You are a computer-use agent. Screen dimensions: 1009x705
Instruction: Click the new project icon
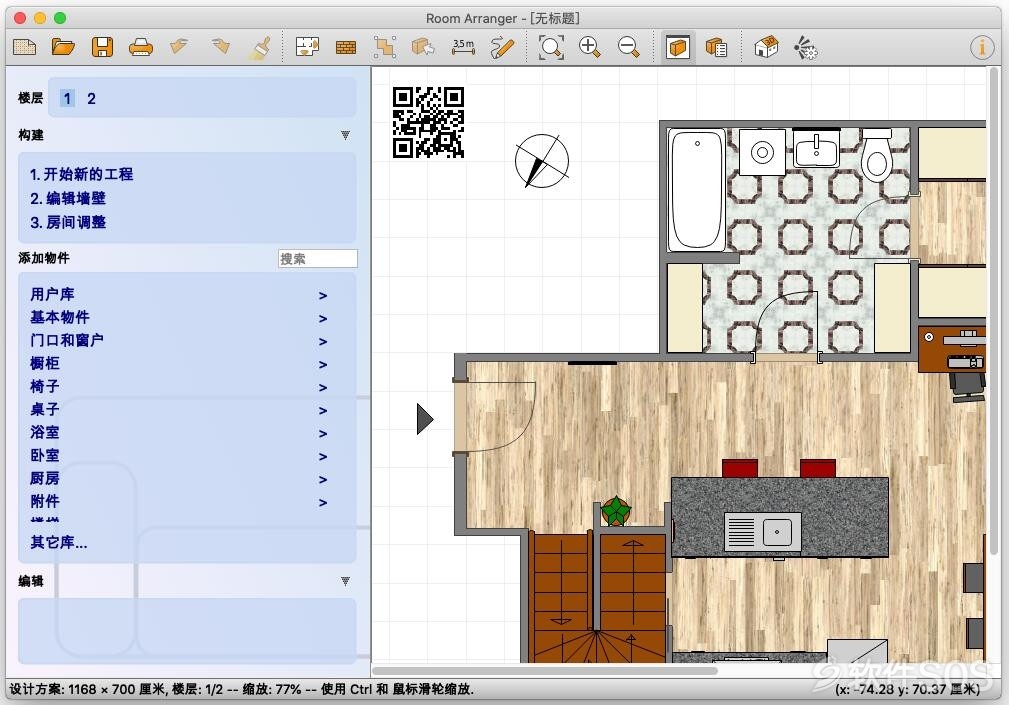coord(25,47)
